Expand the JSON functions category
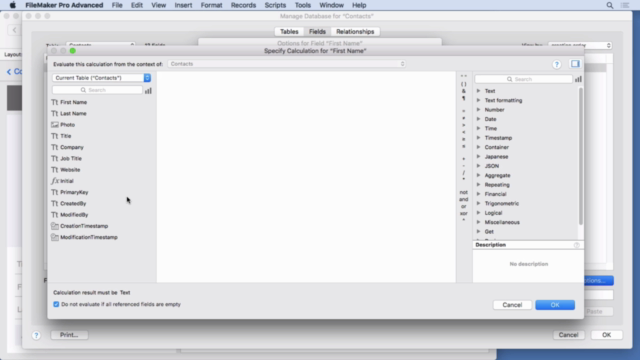The height and width of the screenshot is (360, 640). [x=478, y=166]
